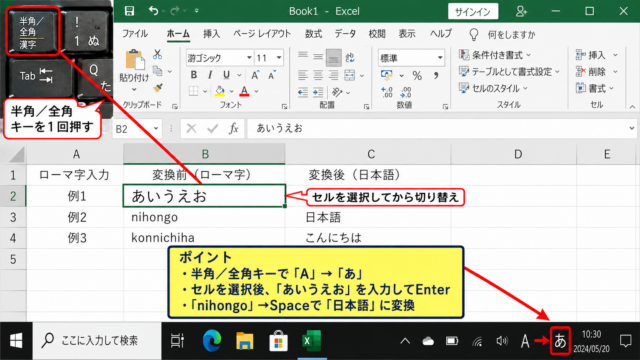The image size is (640, 360).
Task: Click the Redo arrow icon
Action: click(x=175, y=11)
